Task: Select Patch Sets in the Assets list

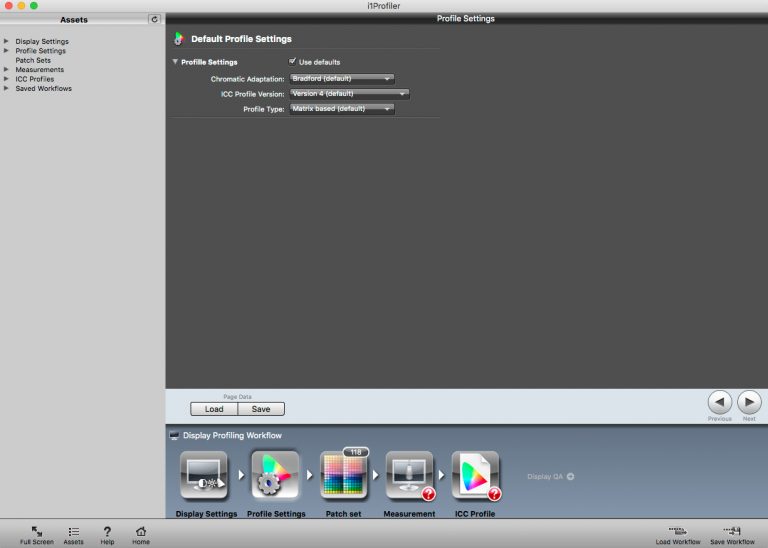Action: [33, 60]
